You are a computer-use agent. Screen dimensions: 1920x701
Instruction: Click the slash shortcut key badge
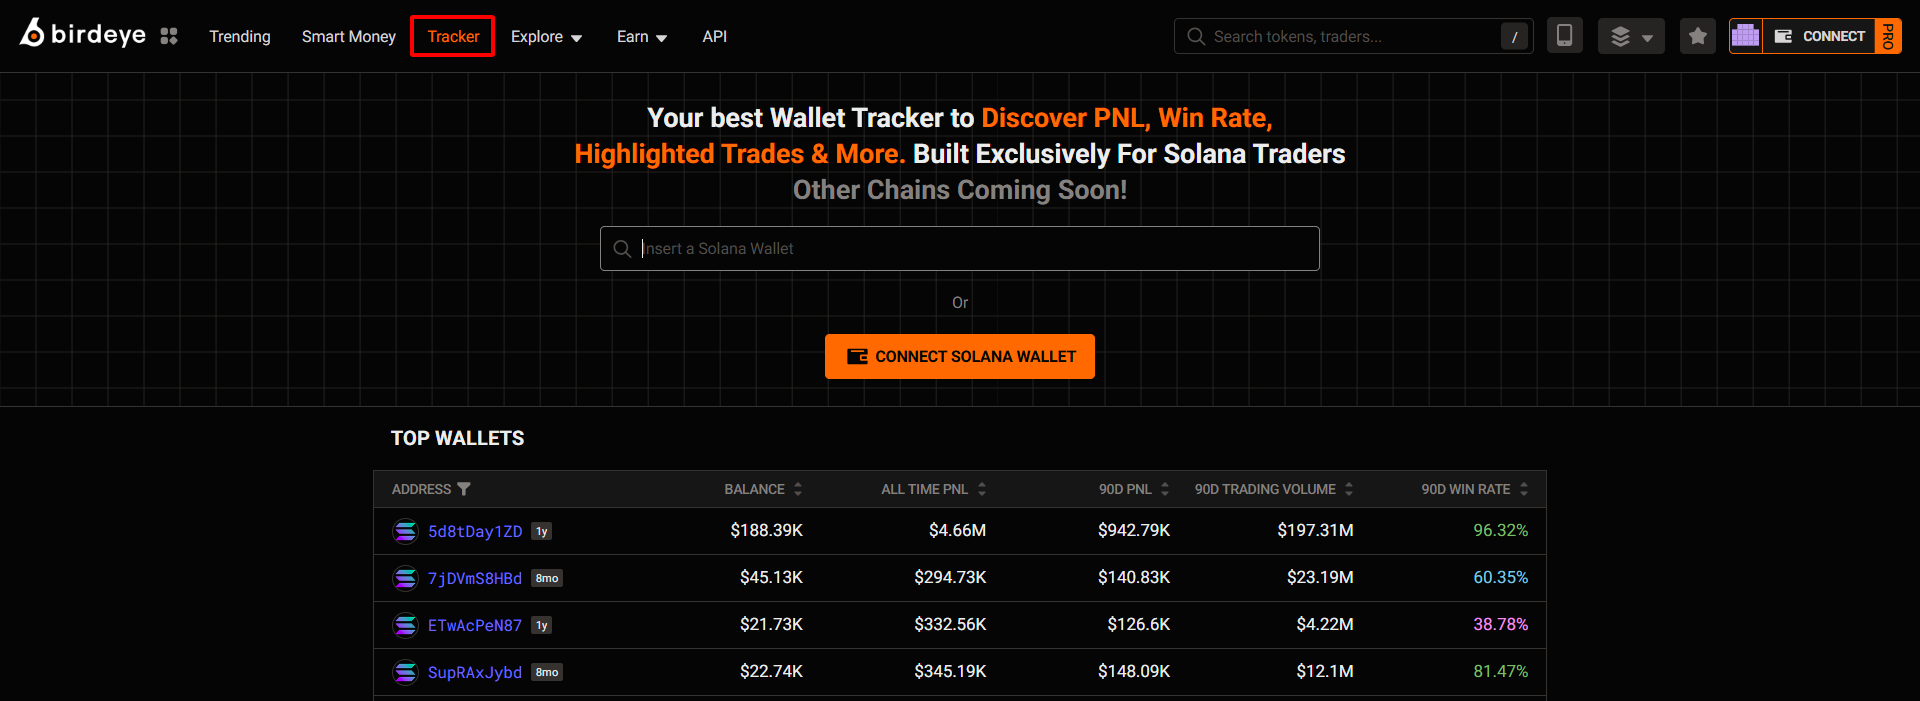1514,36
